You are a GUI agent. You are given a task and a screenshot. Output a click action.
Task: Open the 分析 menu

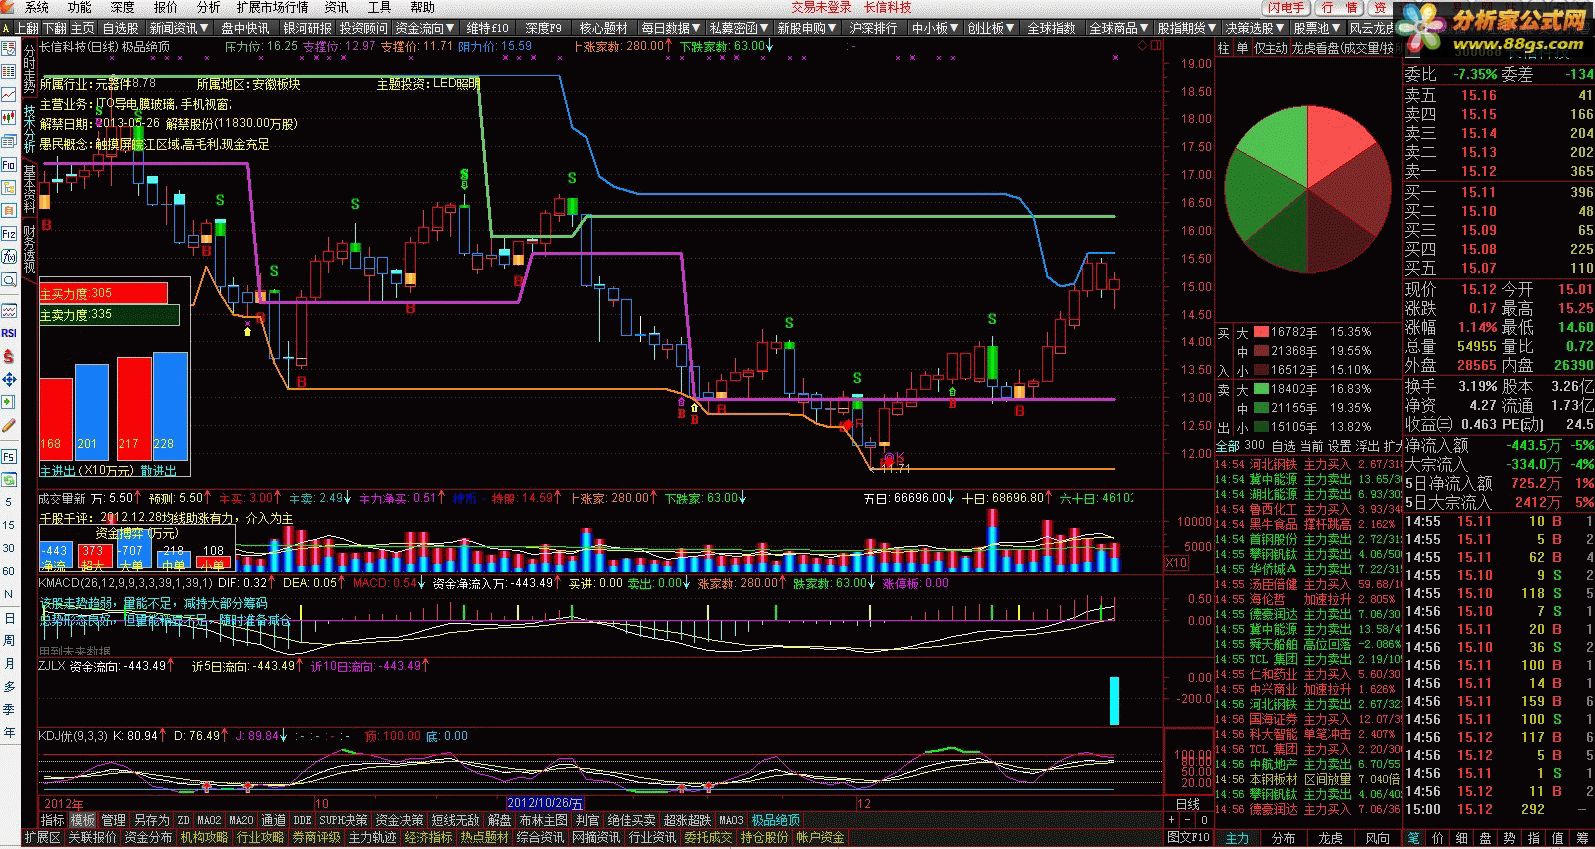pyautogui.click(x=208, y=8)
